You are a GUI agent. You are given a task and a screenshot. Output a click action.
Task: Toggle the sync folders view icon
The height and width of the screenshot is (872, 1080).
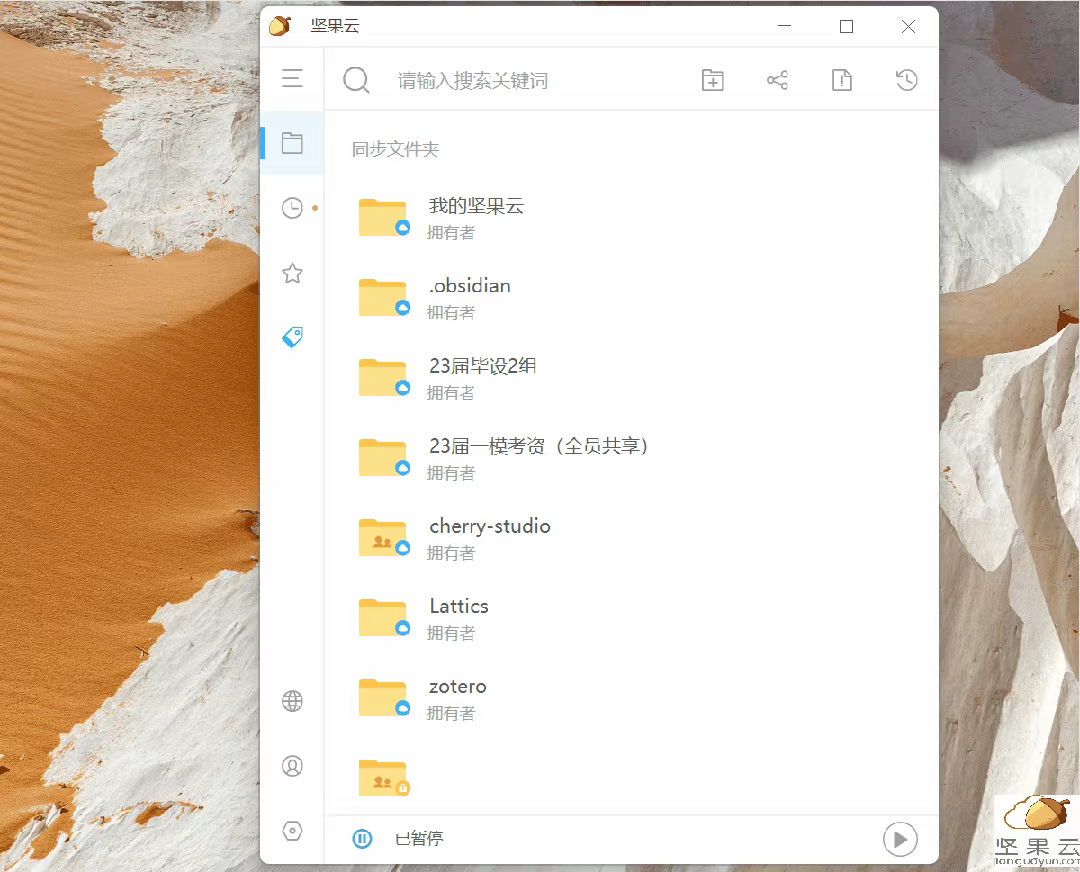291,142
